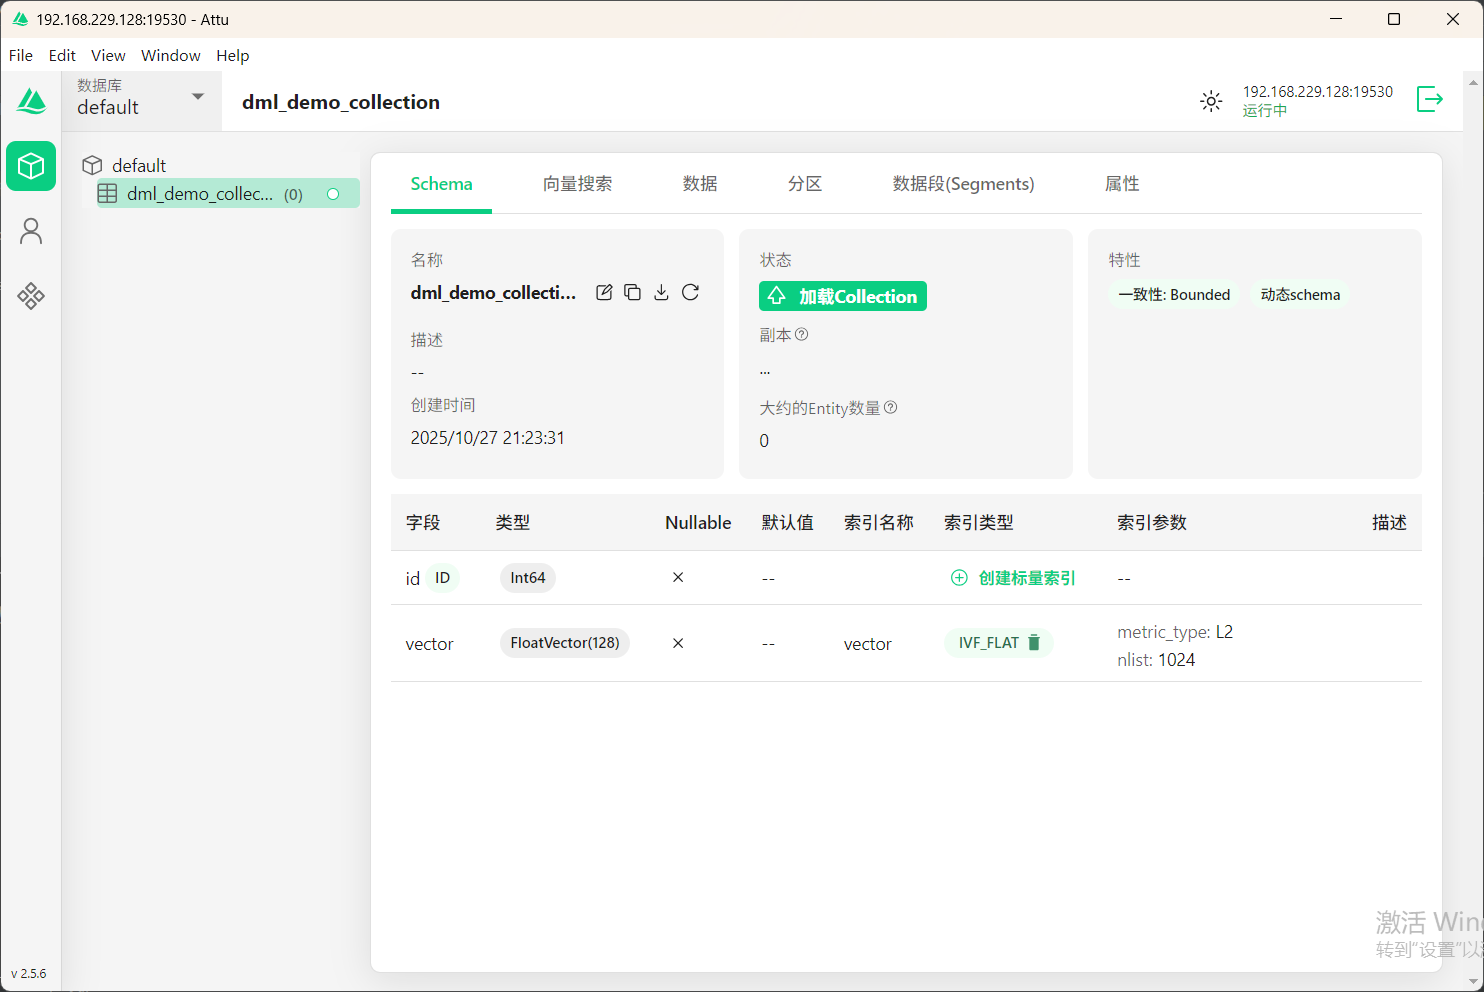This screenshot has height=992, width=1484.
Task: Click the help icon next to 副本
Action: [x=802, y=335]
